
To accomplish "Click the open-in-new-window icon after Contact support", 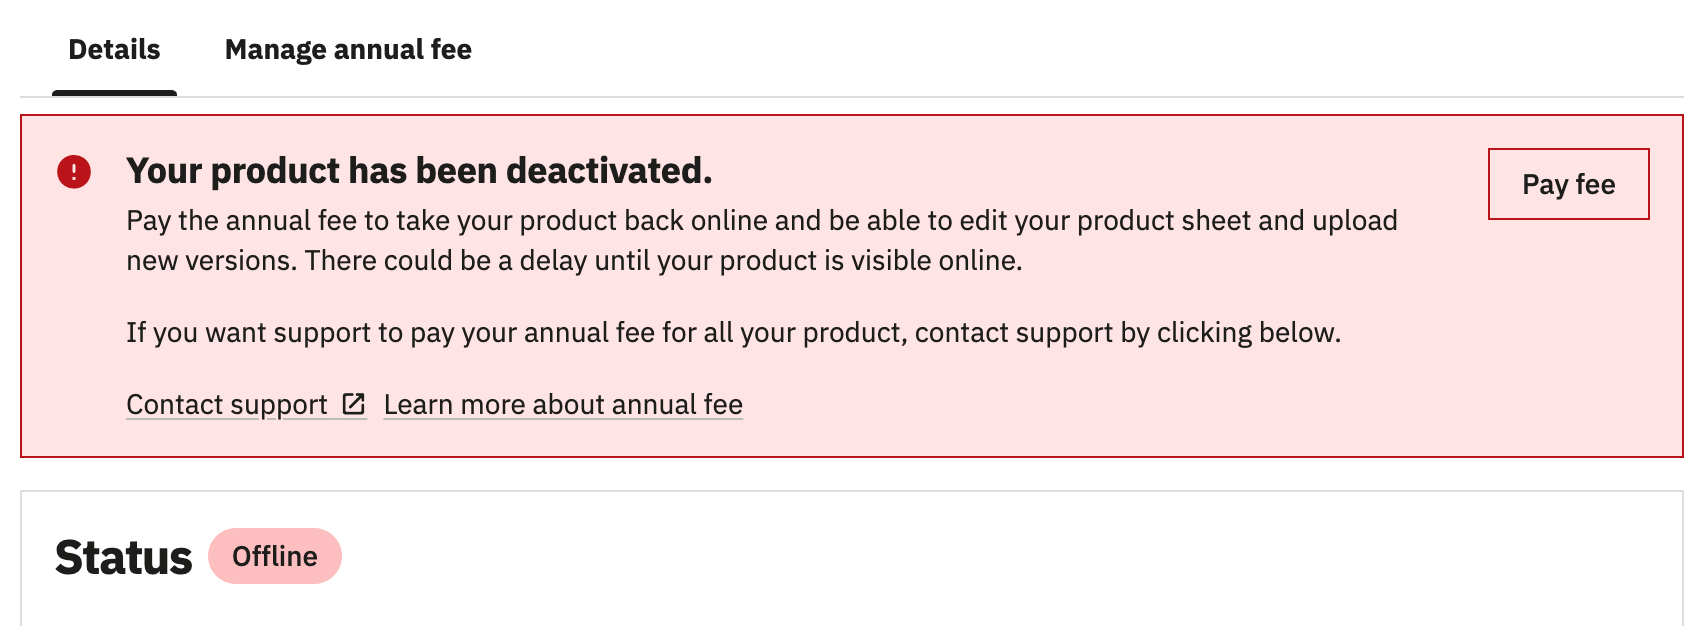I will point(354,404).
